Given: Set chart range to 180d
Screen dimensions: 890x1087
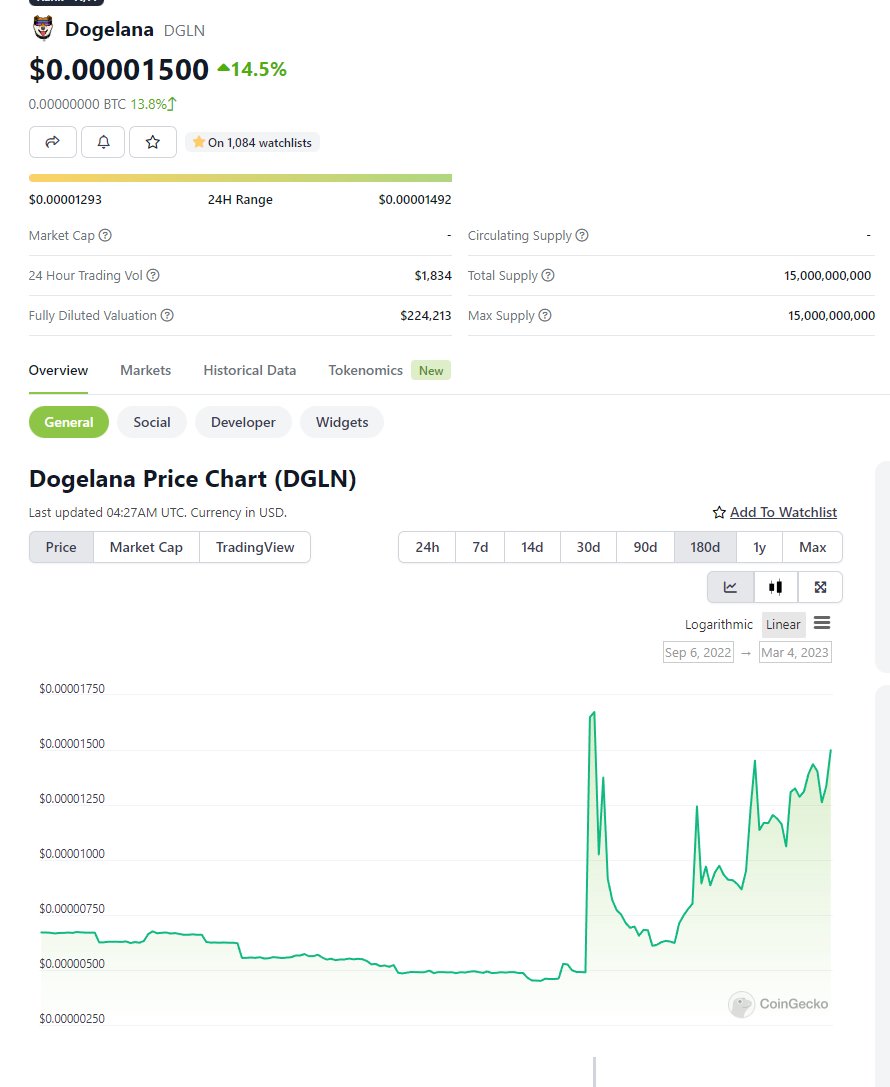Looking at the screenshot, I should 705,547.
